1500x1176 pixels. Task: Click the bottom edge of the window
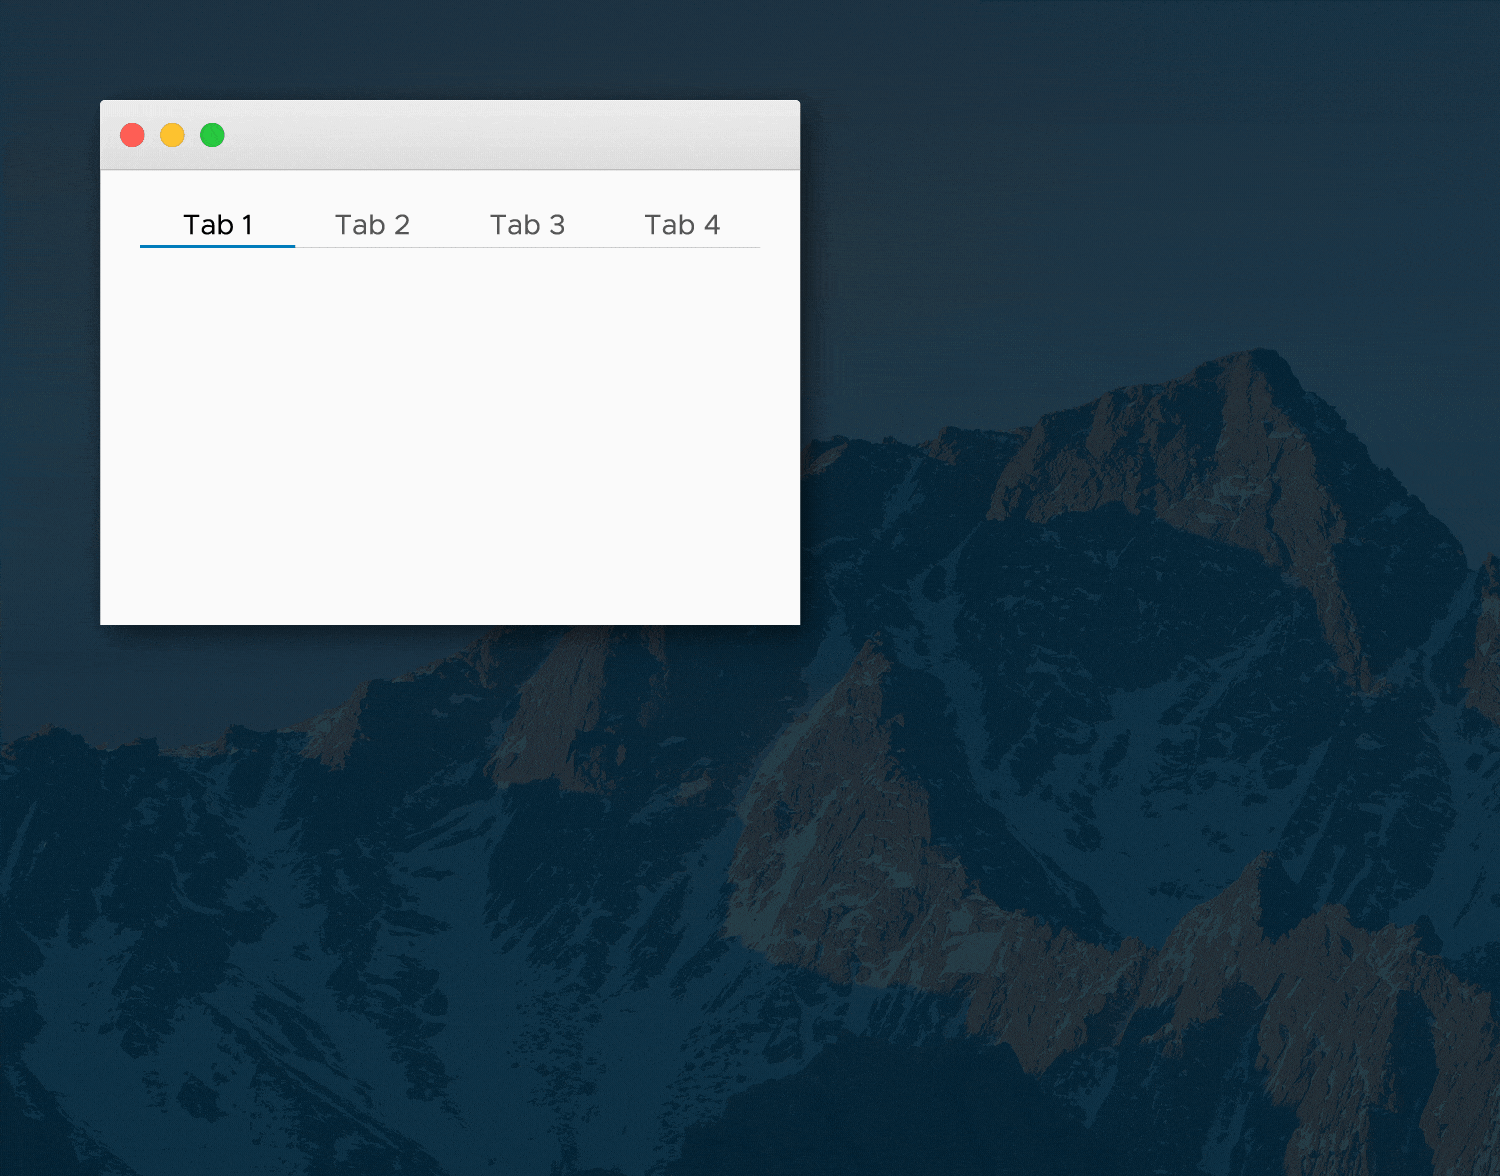point(450,621)
